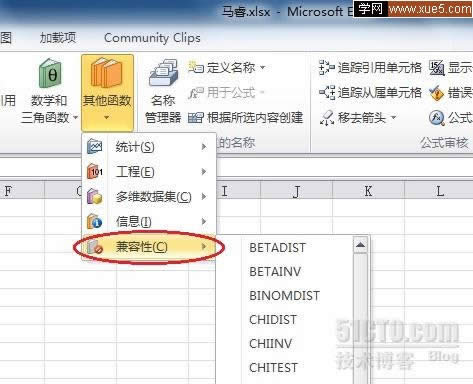Click the 显示公式 icon in formula auditing
The width and height of the screenshot is (473, 384).
tap(437, 68)
